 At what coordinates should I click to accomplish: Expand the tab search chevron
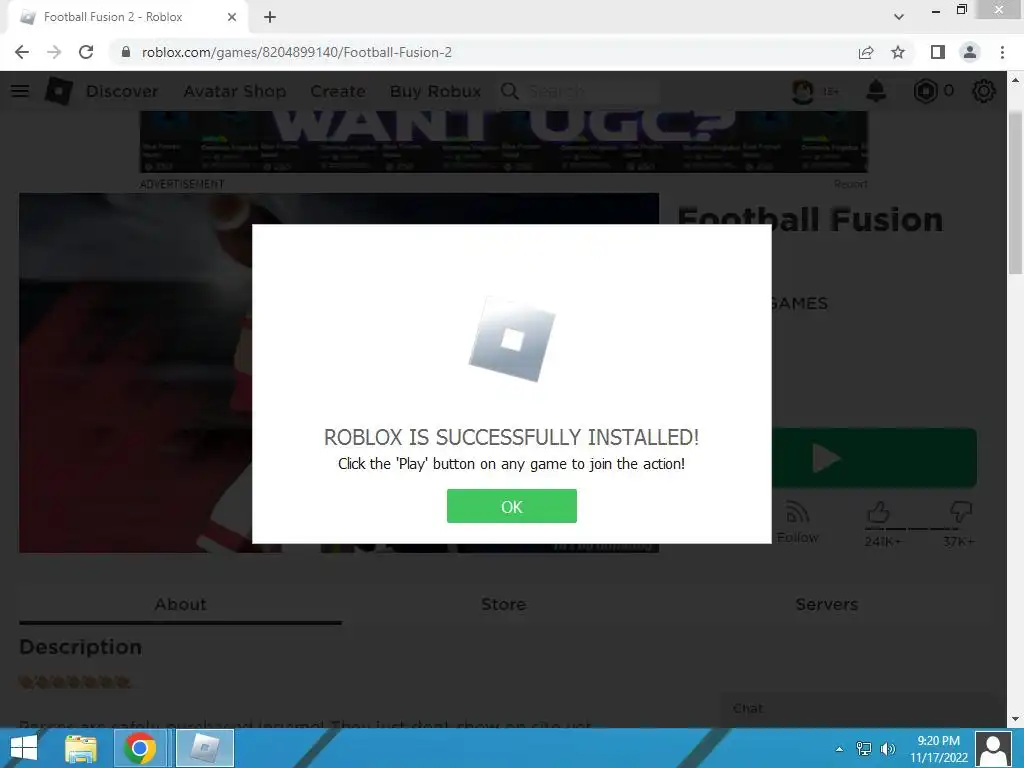899,17
